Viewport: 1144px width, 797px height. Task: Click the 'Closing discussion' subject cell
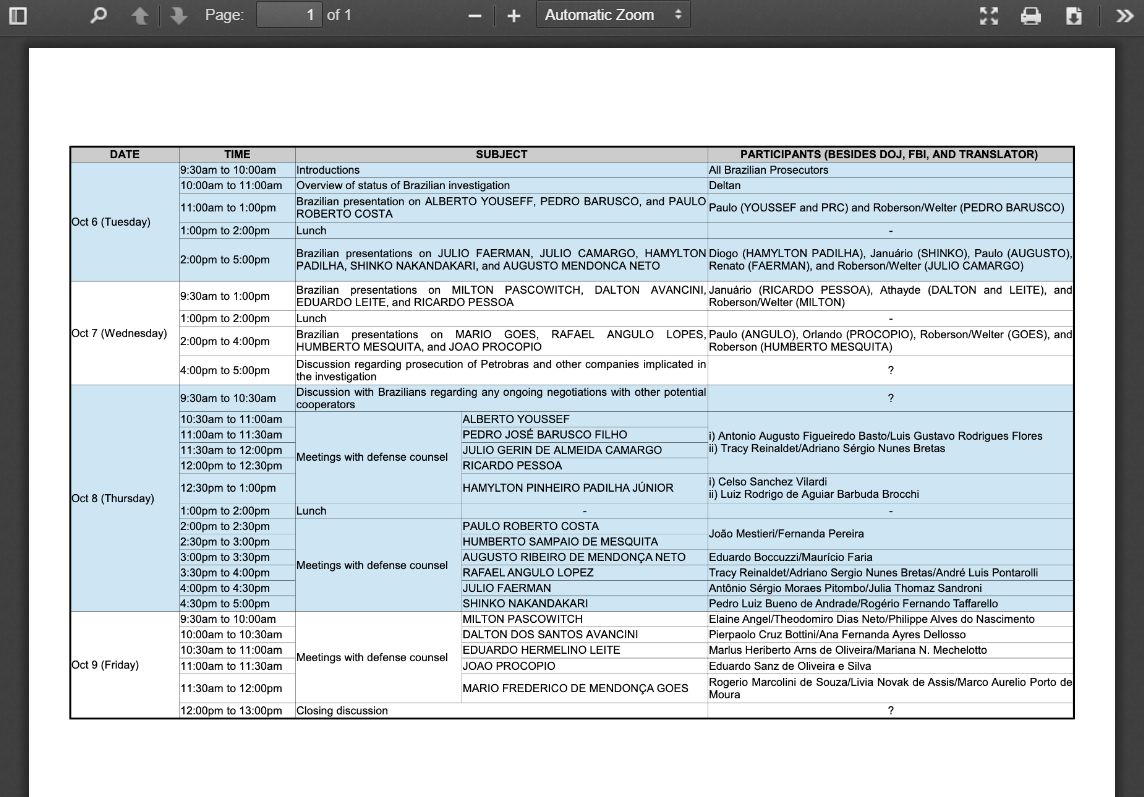pyautogui.click(x=501, y=711)
